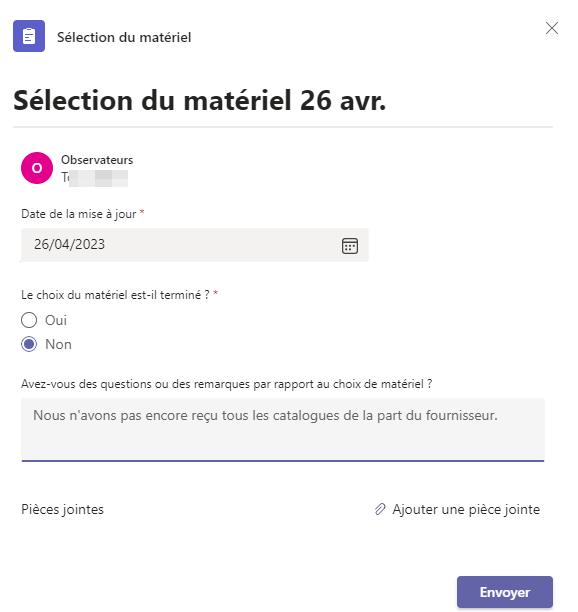578x612 pixels.
Task: Click the questions ou remarques field label
Action: click(226, 384)
